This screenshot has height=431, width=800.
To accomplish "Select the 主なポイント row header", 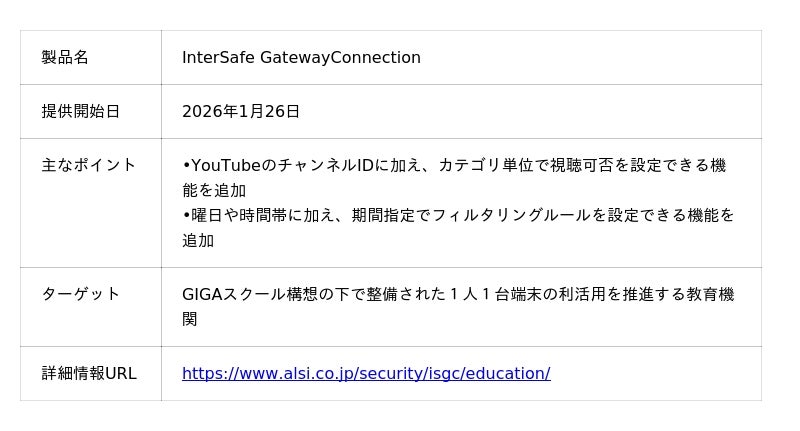I will [x=88, y=166].
